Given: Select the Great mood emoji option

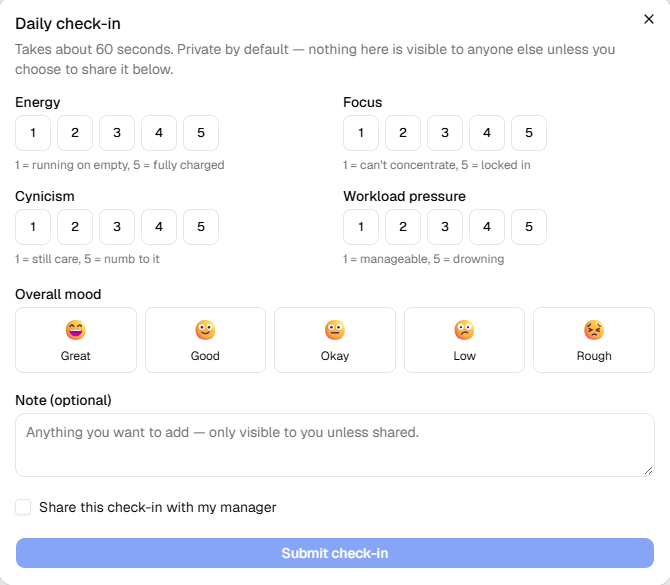Looking at the screenshot, I should (x=76, y=340).
